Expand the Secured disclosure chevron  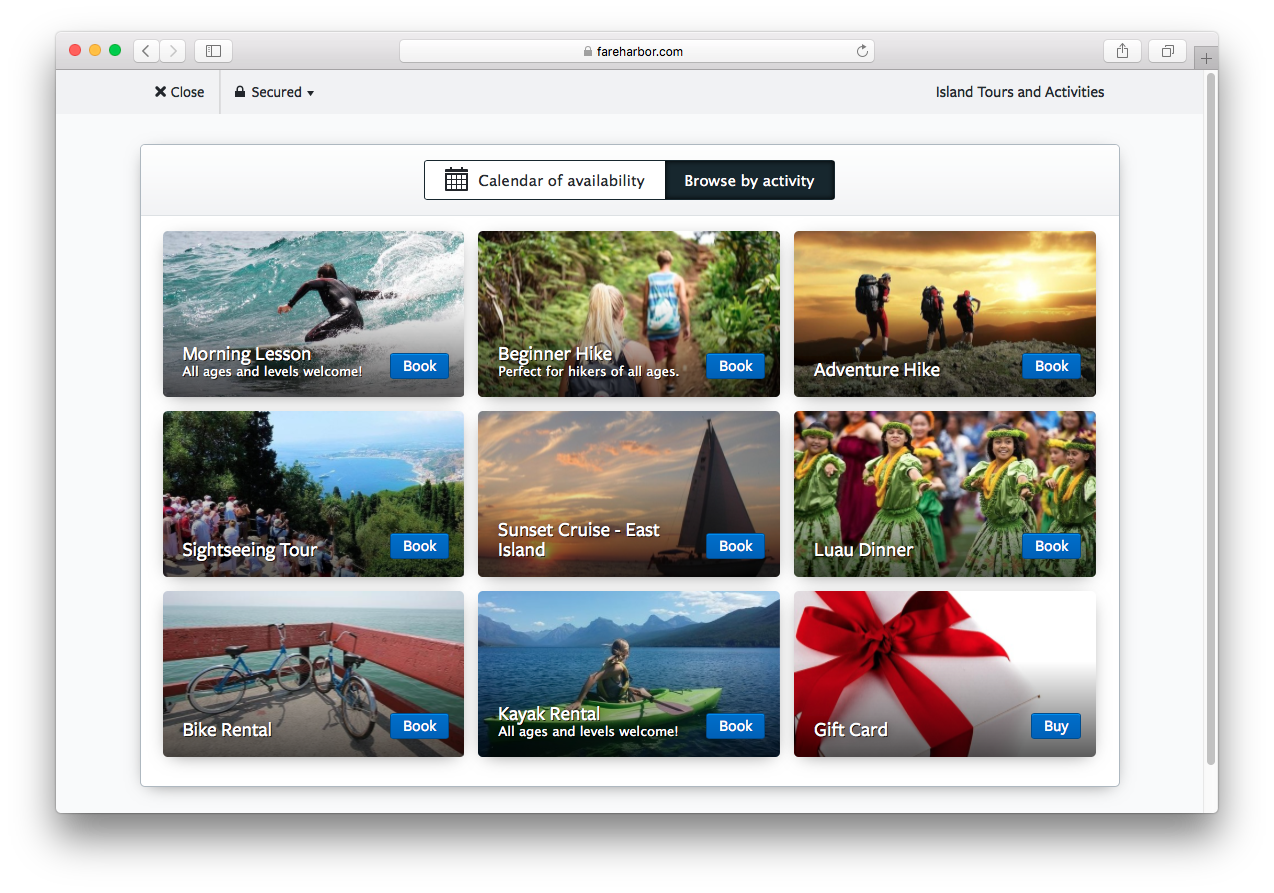(x=311, y=92)
